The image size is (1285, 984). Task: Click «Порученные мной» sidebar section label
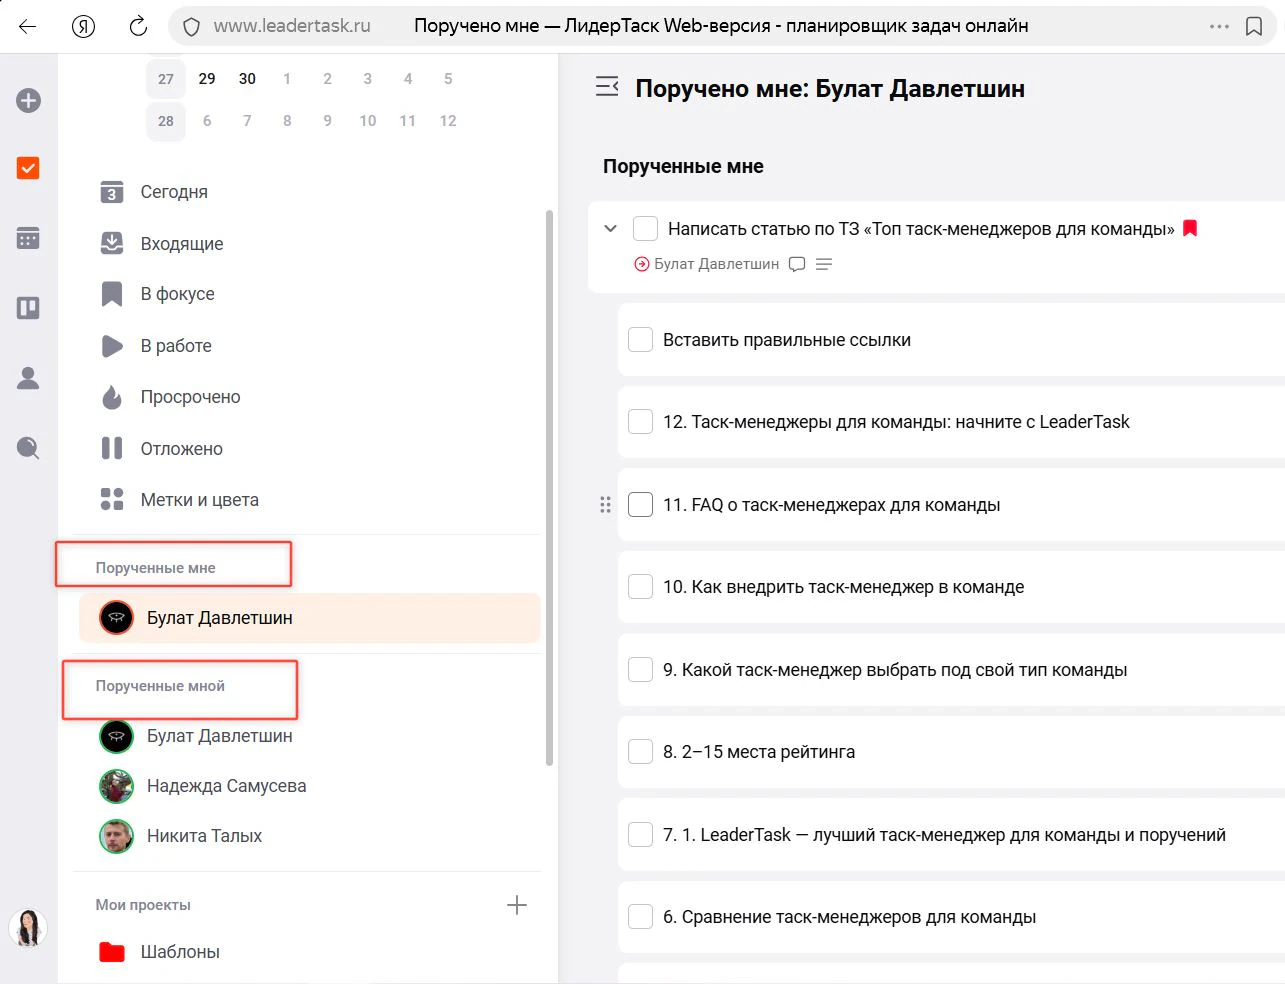[x=160, y=686]
